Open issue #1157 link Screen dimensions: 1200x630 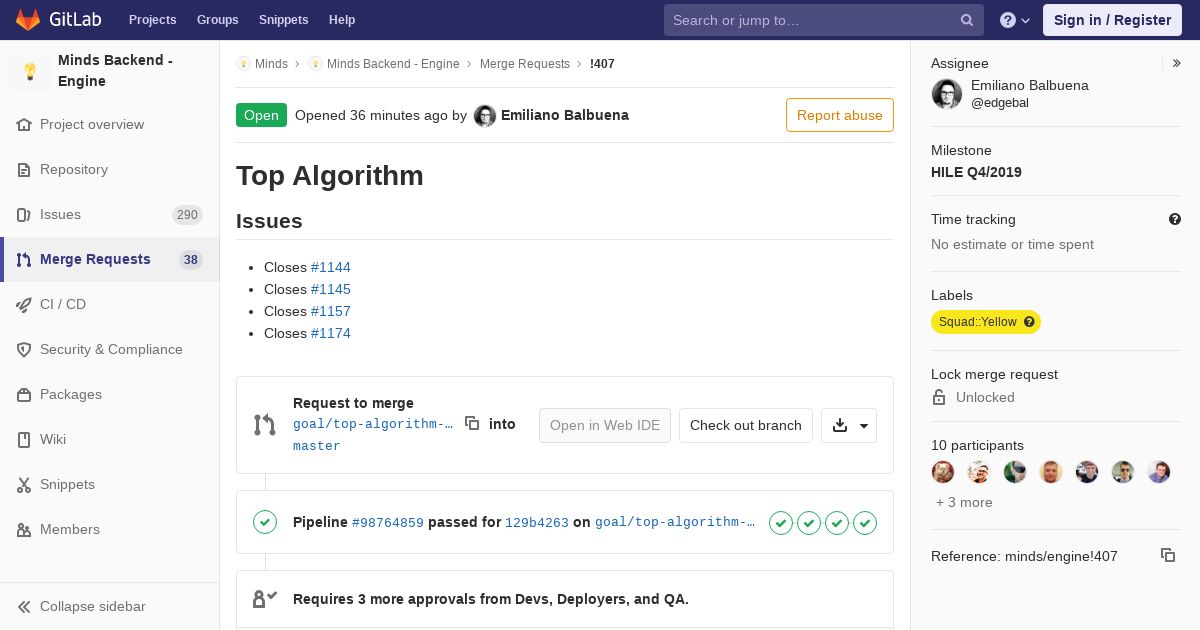[331, 311]
